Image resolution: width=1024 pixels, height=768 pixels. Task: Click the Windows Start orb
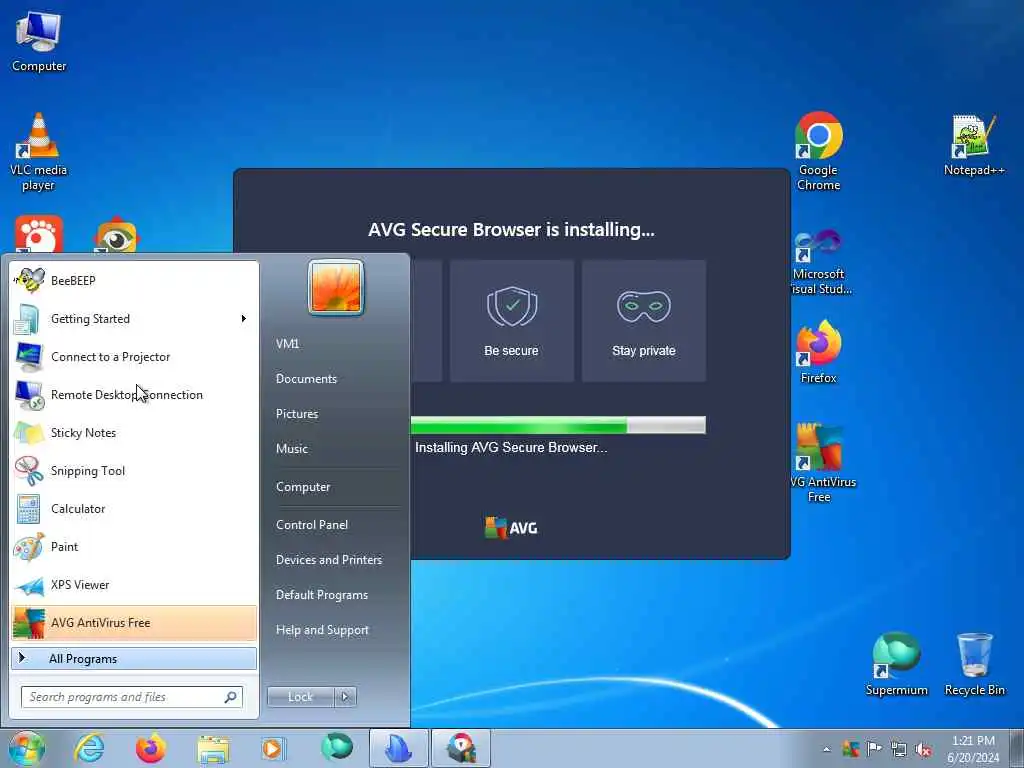(x=27, y=748)
